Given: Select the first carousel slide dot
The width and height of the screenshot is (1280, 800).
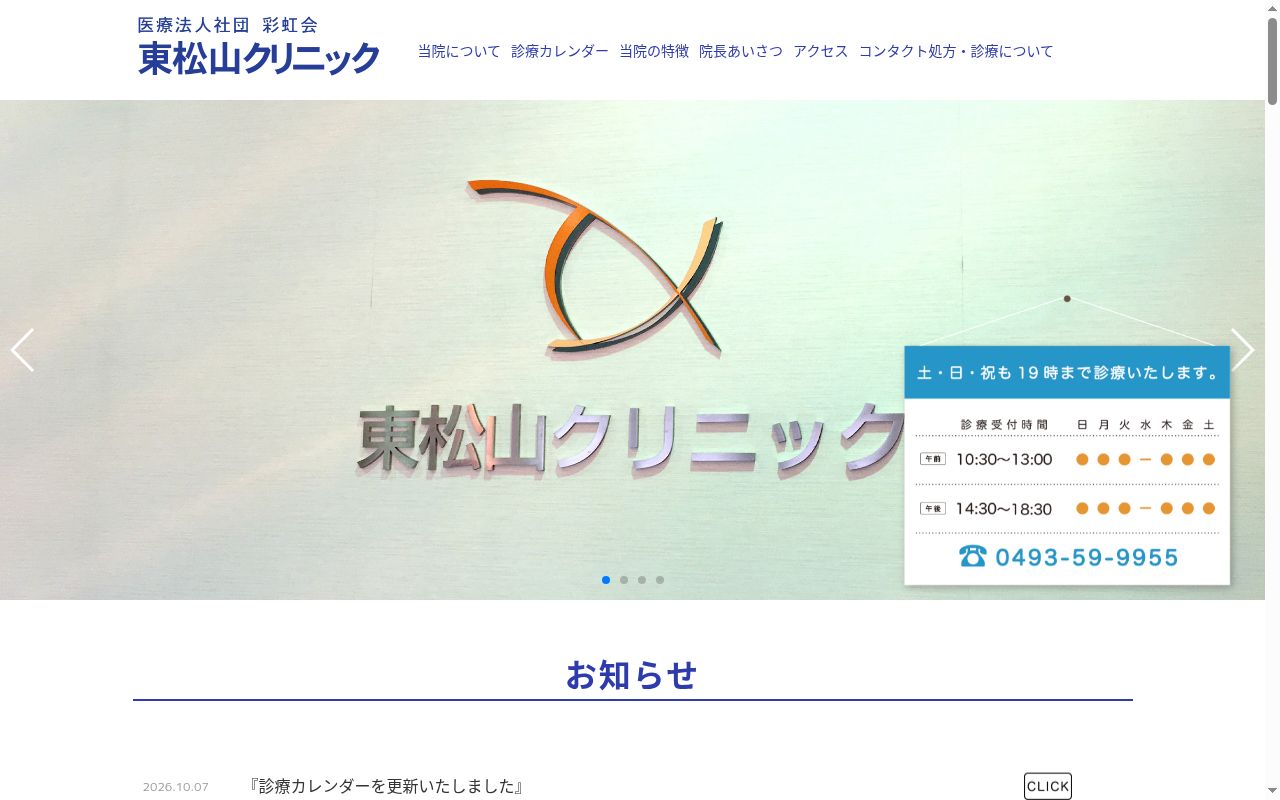Looking at the screenshot, I should tap(606, 580).
